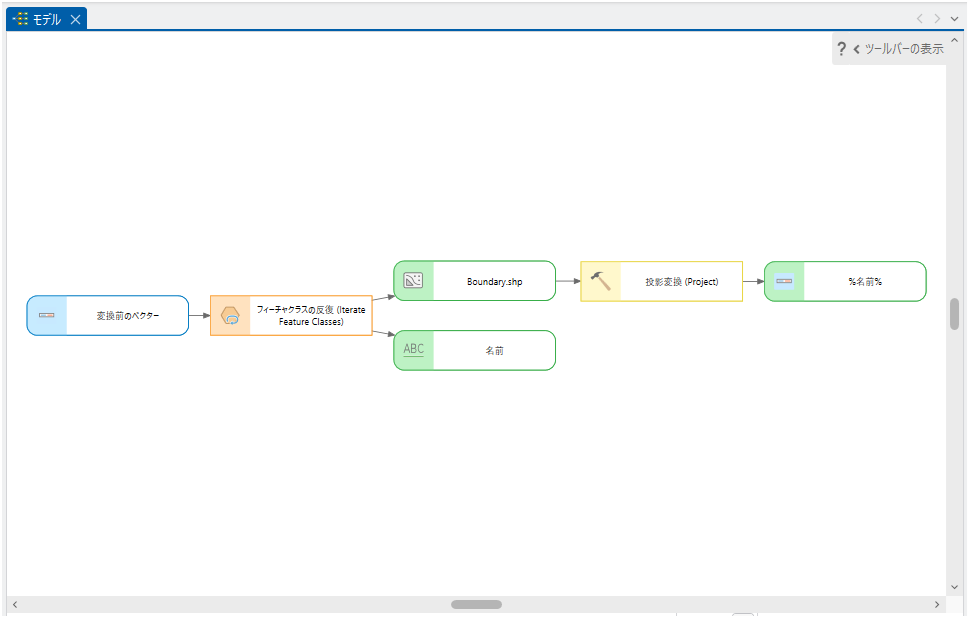Go to previous tab with left arrow

coord(920,18)
